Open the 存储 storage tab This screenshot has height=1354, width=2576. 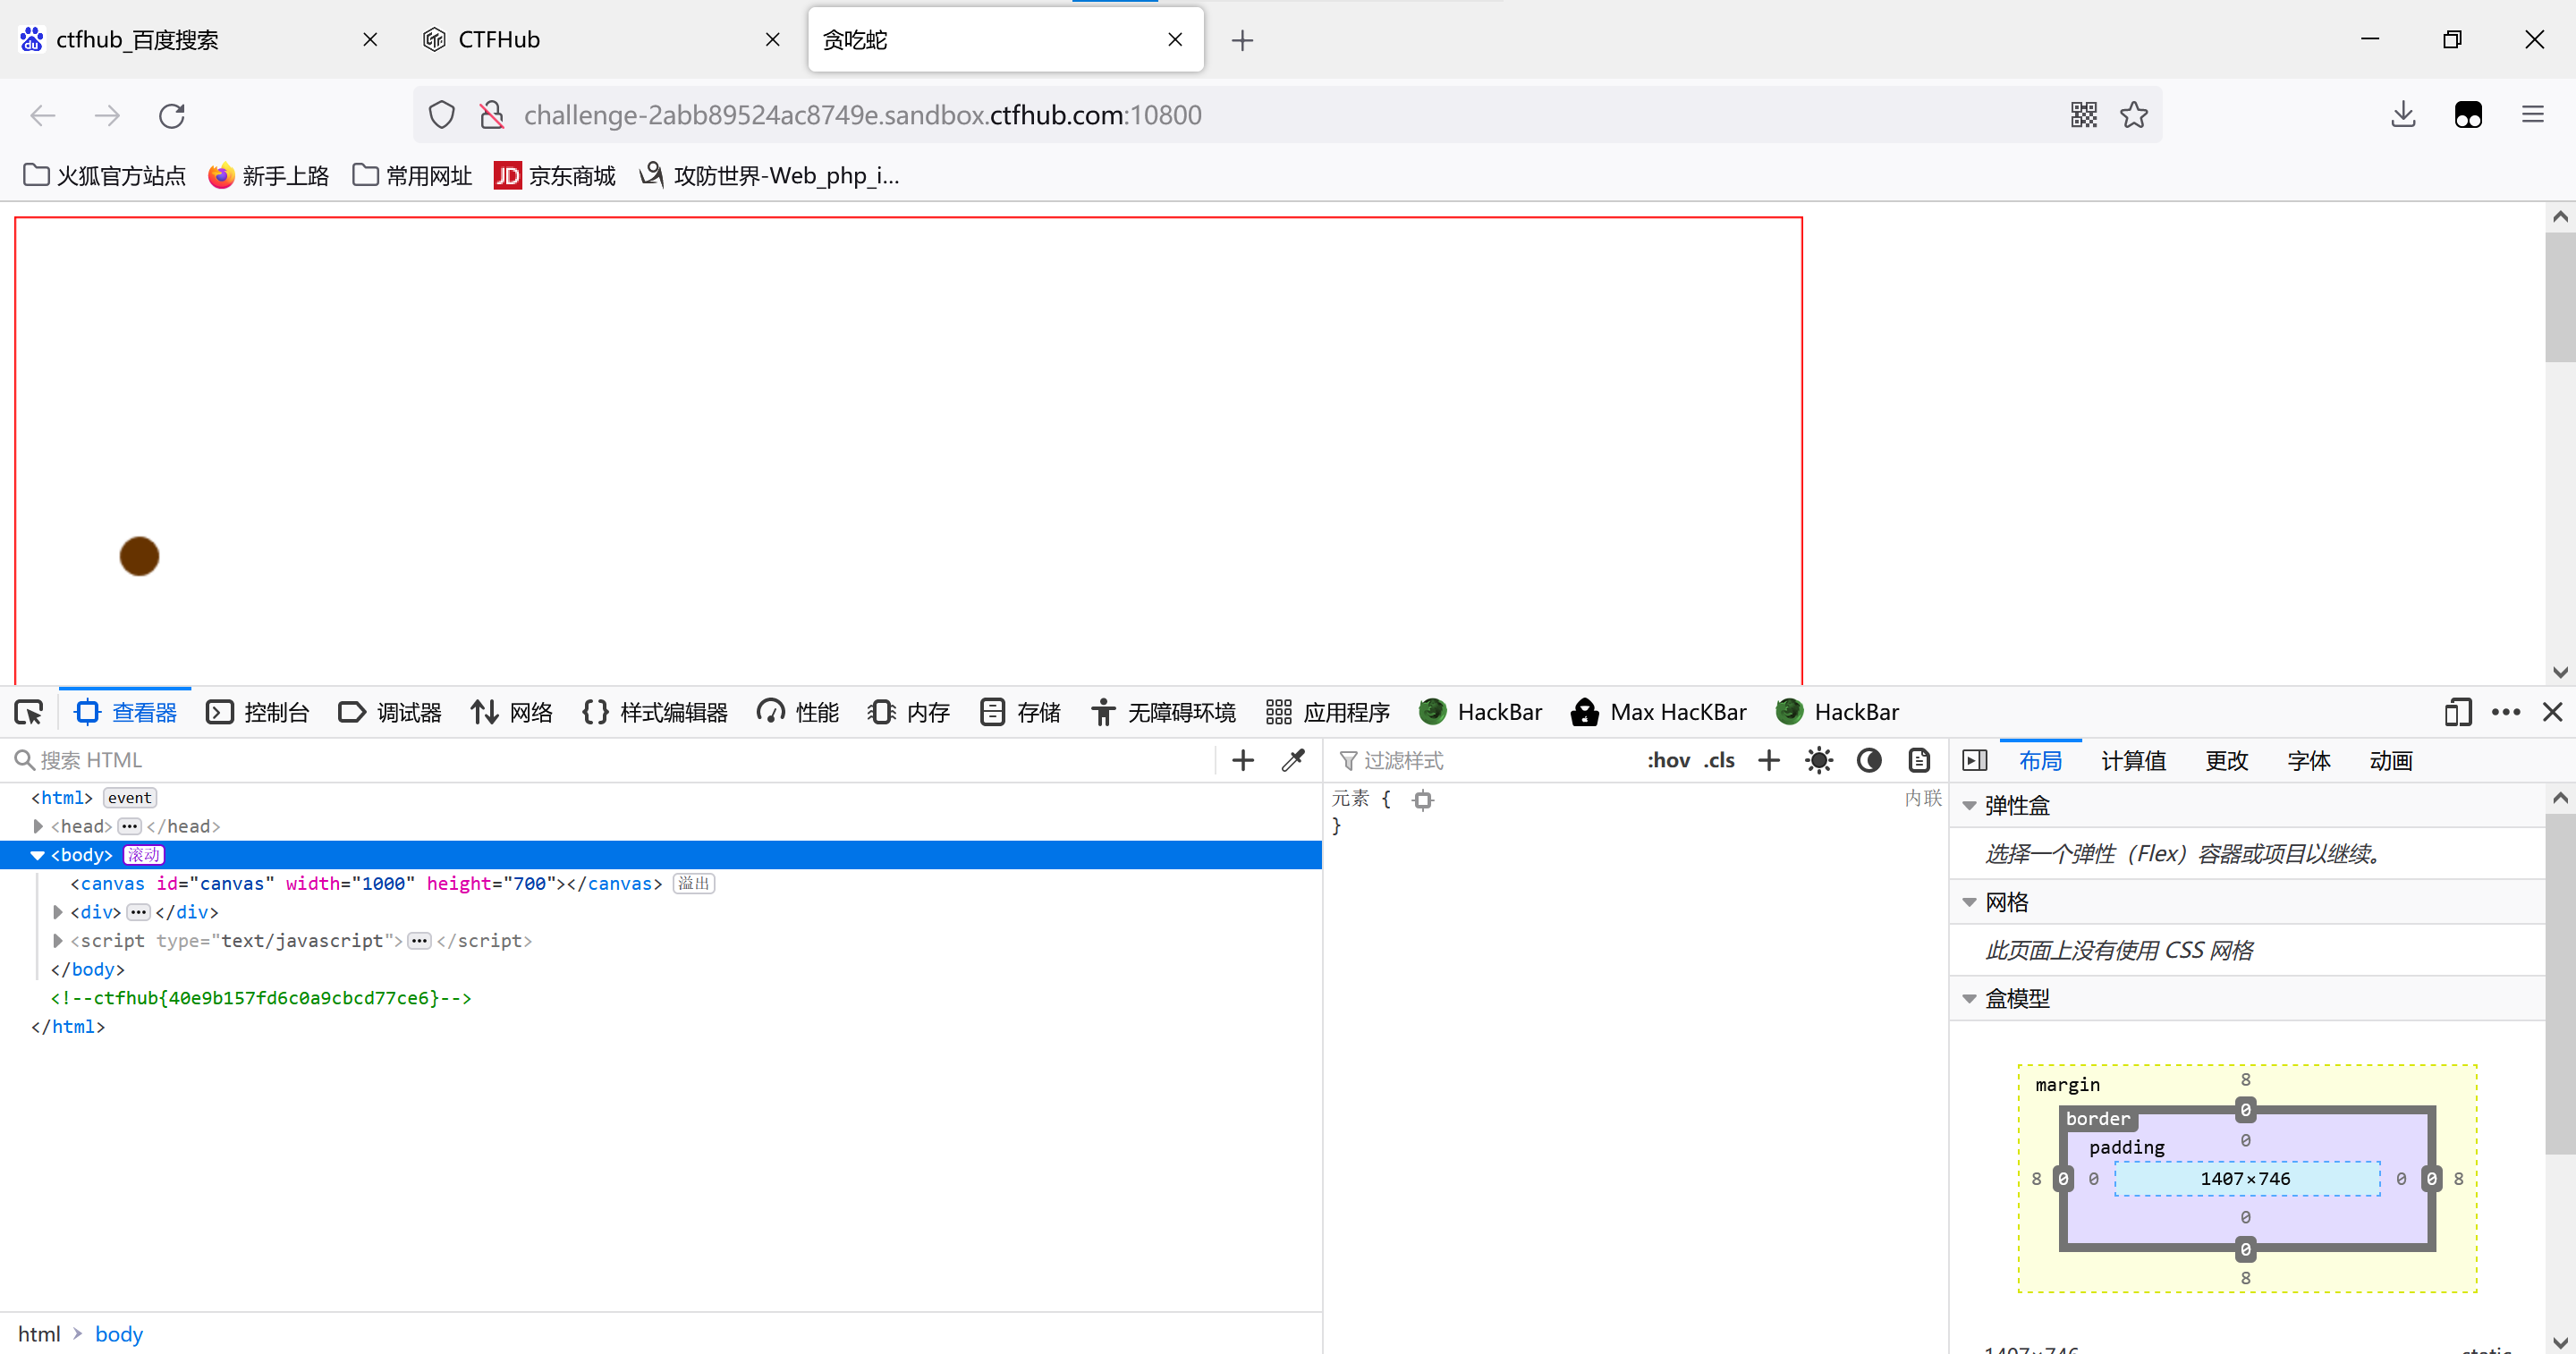tap(1020, 712)
